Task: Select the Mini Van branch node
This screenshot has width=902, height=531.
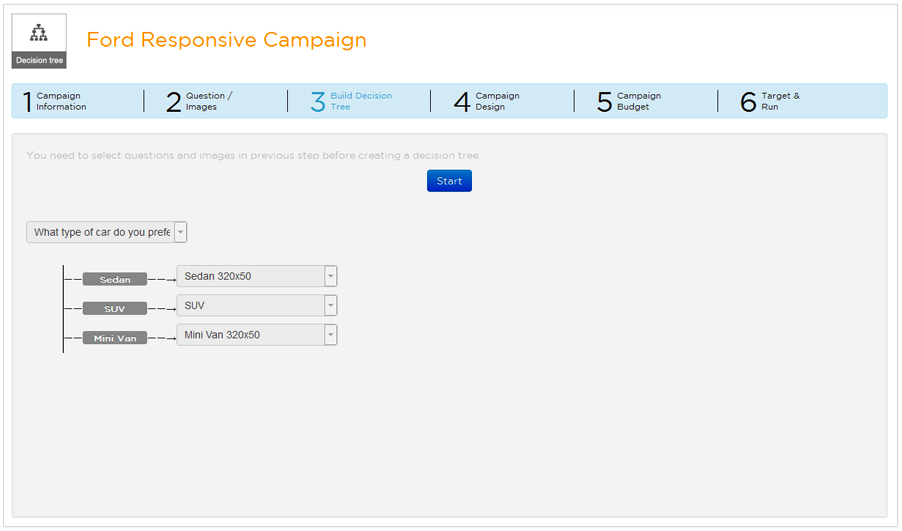Action: point(115,338)
